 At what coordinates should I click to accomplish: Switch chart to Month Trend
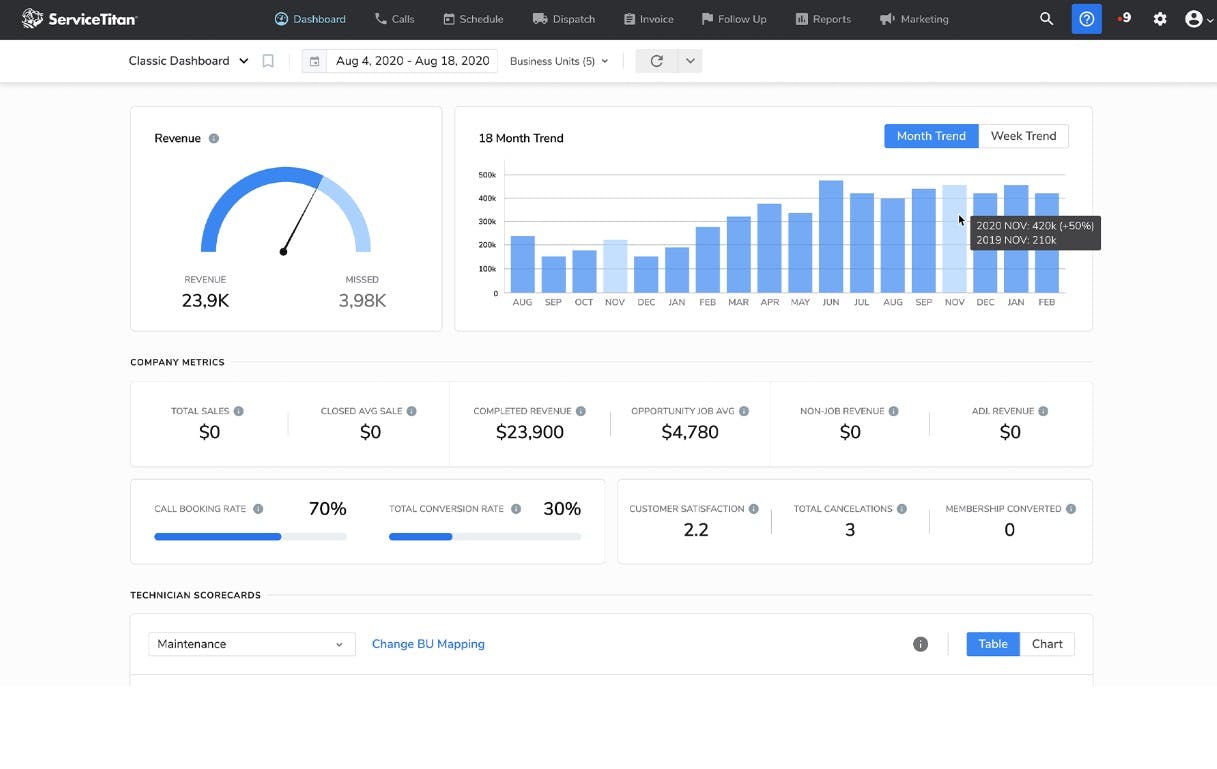(930, 136)
